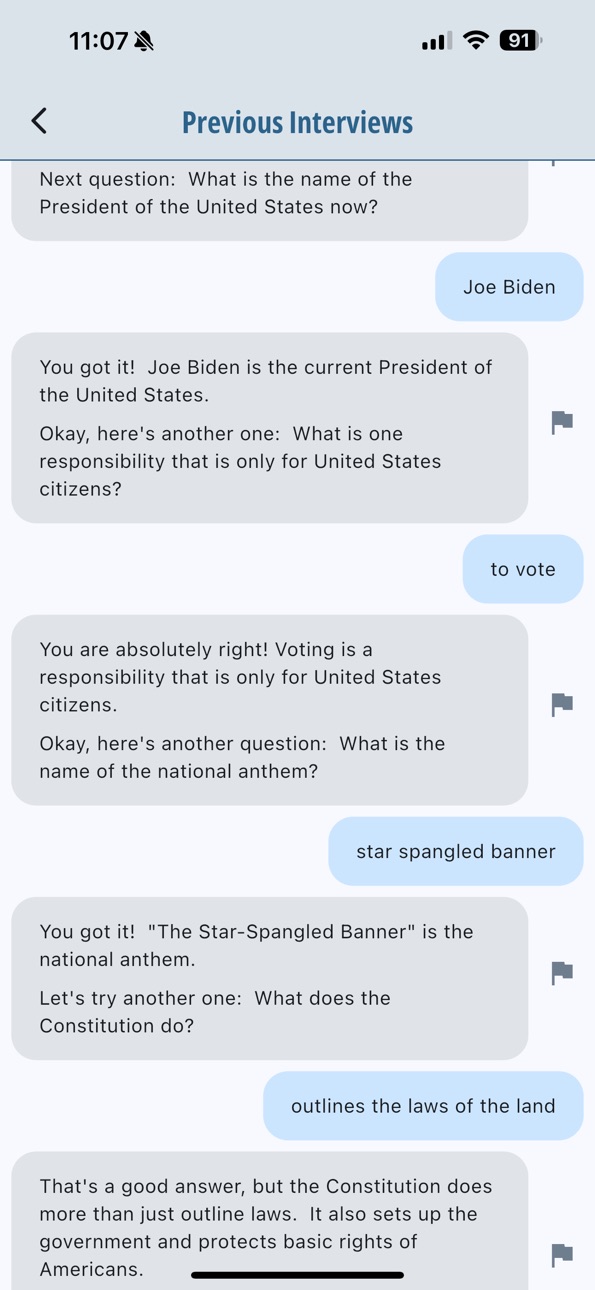Tap the responsibility for citizens question message
The height and width of the screenshot is (1290, 595).
270,428
